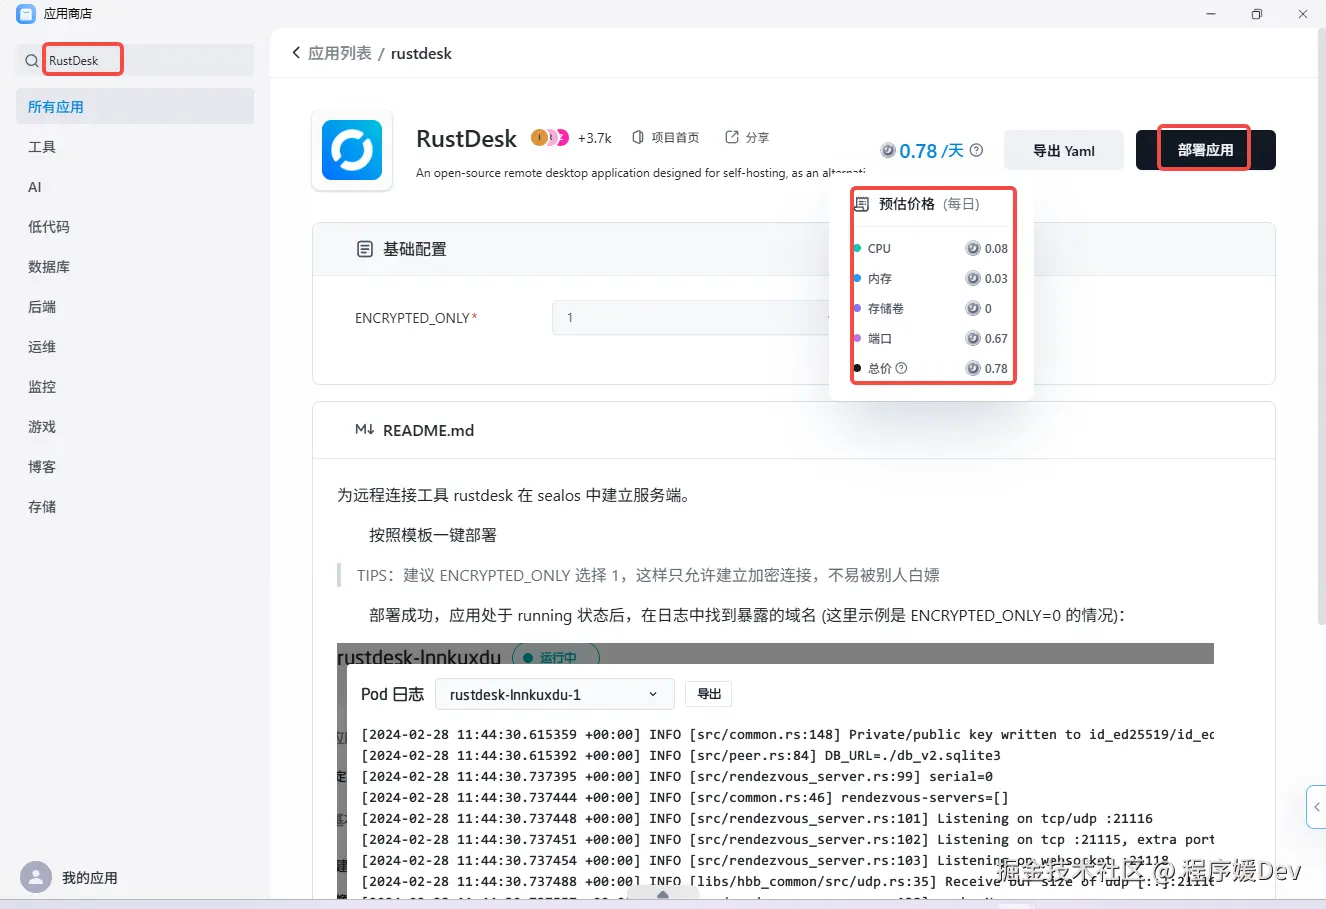Click the app store logo icon
1326x909 pixels.
25,14
